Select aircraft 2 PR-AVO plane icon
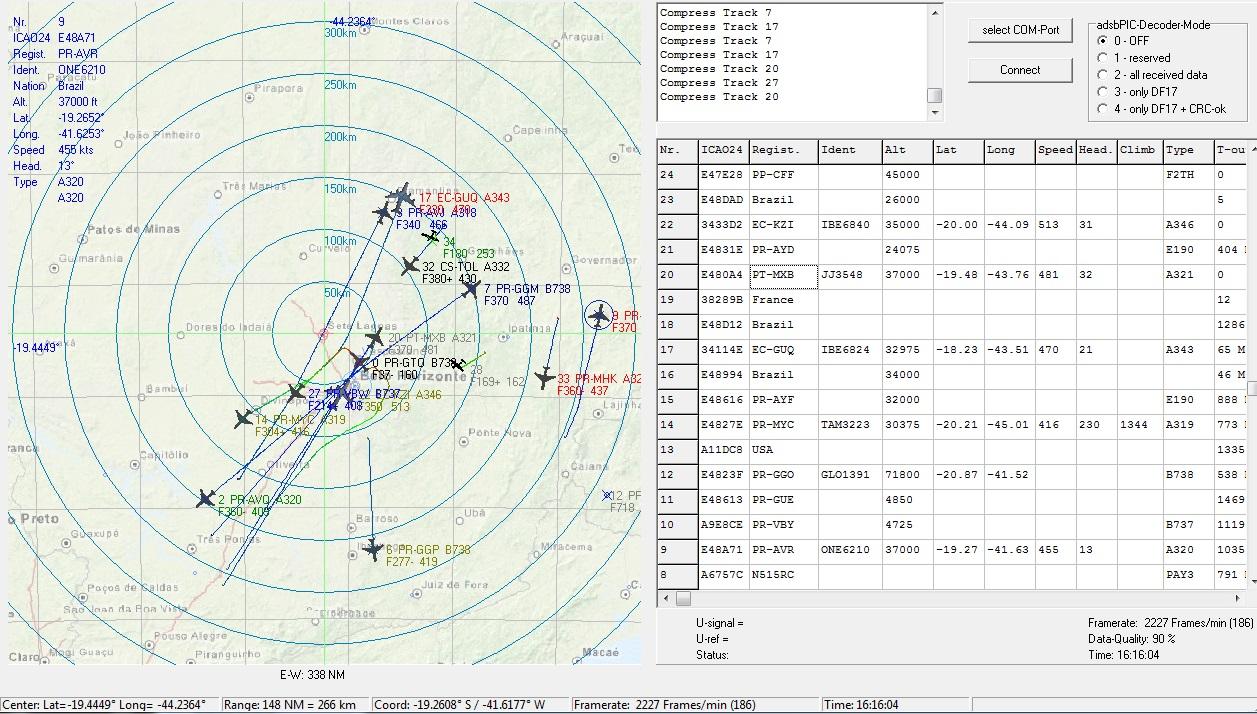Screen dimensions: 1257x714 point(206,499)
